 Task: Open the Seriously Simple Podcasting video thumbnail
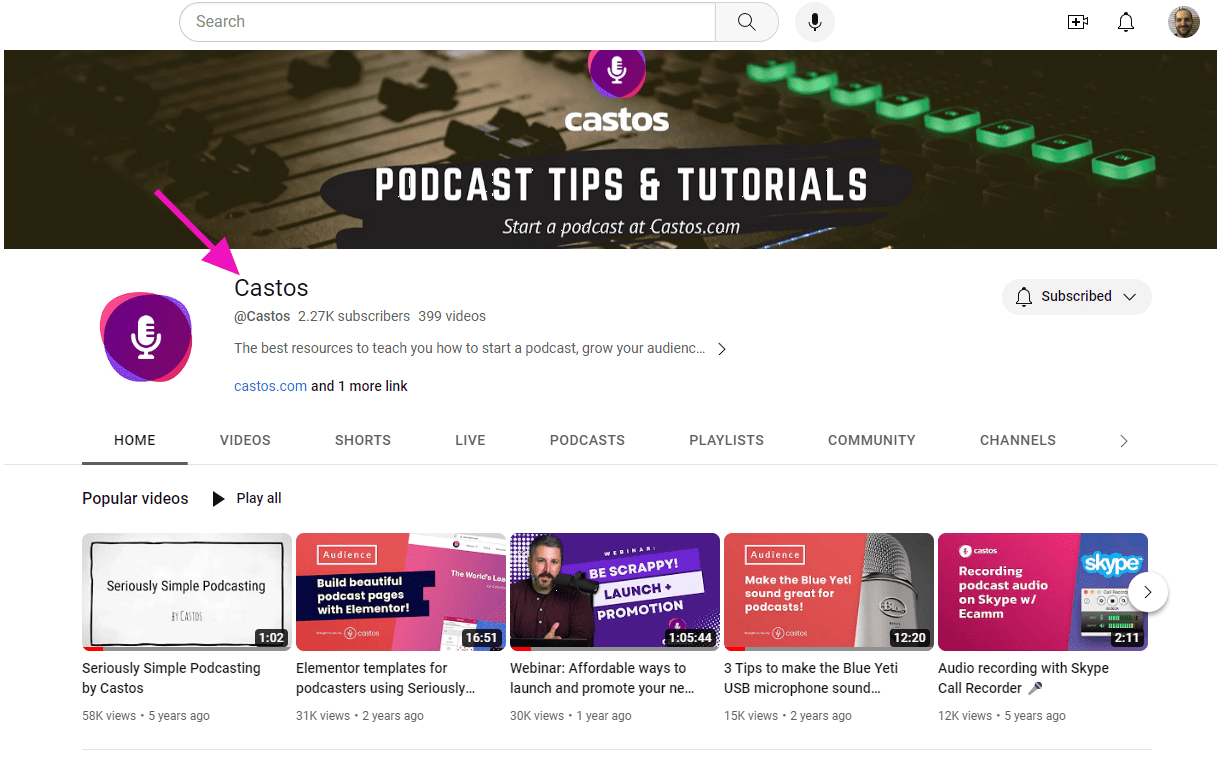[x=187, y=592]
